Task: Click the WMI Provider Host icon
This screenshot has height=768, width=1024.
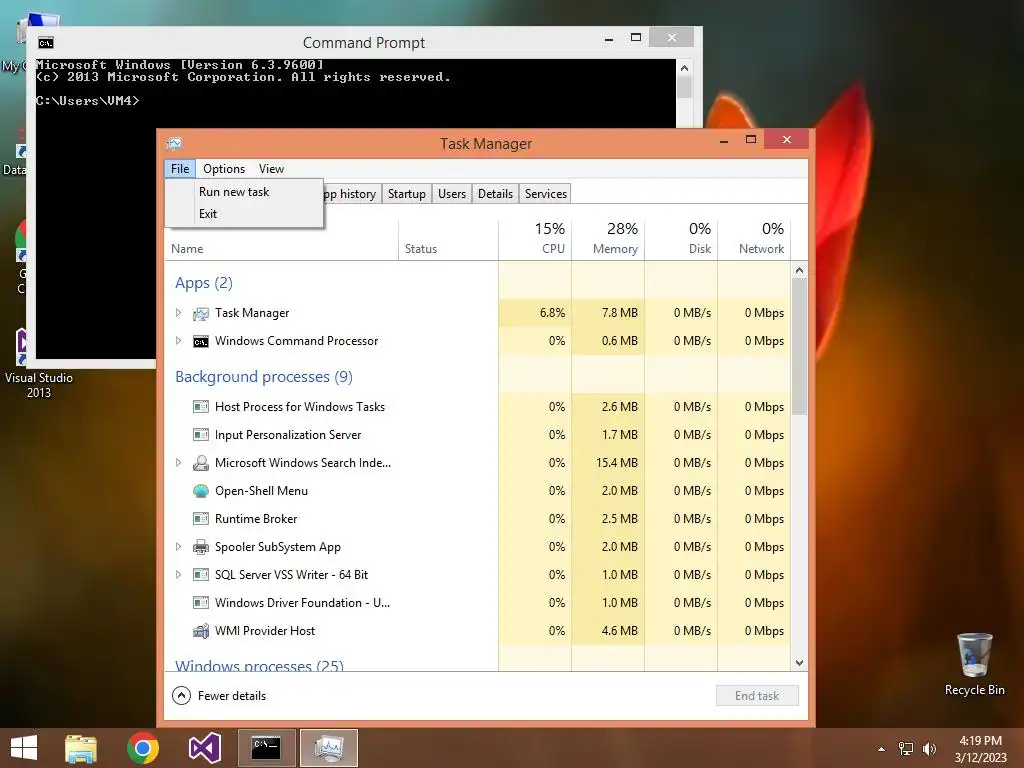Action: click(x=200, y=631)
